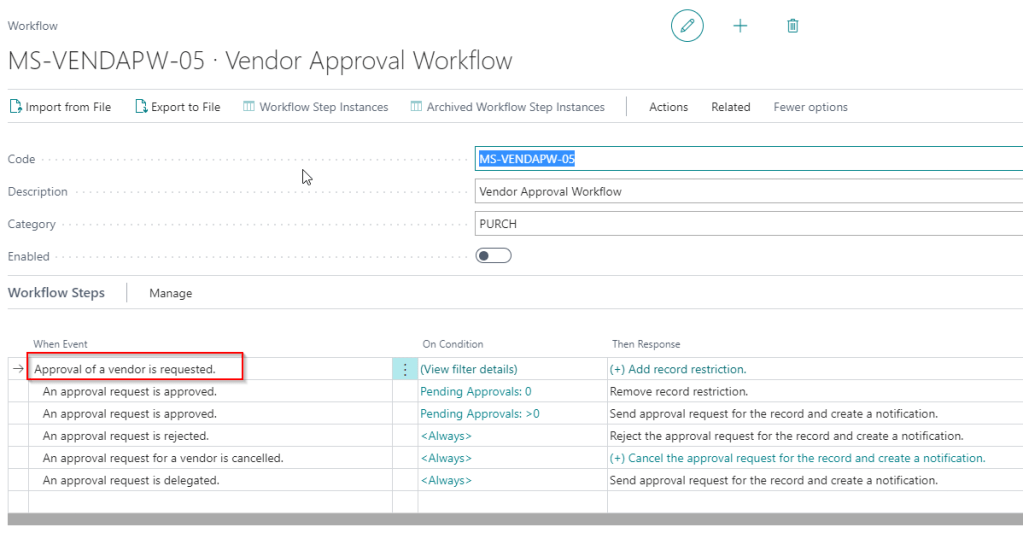Click the three-dot row options icon
1023x533 pixels.
[x=404, y=370]
